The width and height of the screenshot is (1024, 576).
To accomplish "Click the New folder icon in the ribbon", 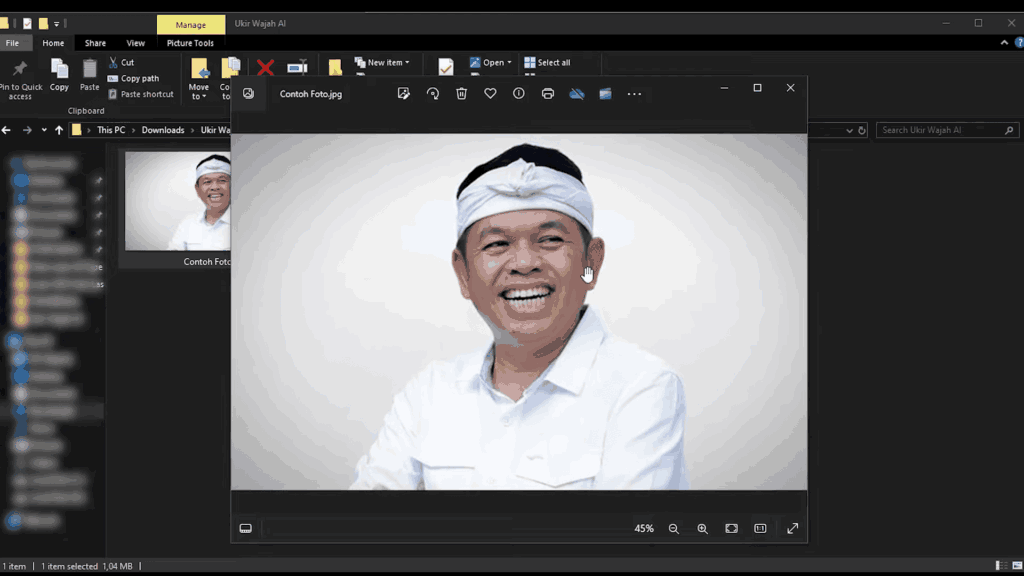I will (335, 67).
